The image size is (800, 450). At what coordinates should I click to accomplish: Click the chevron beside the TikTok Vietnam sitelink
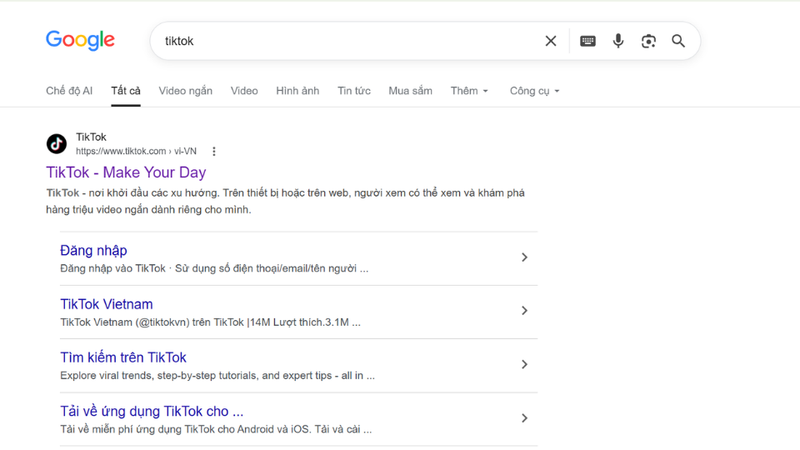(x=524, y=311)
